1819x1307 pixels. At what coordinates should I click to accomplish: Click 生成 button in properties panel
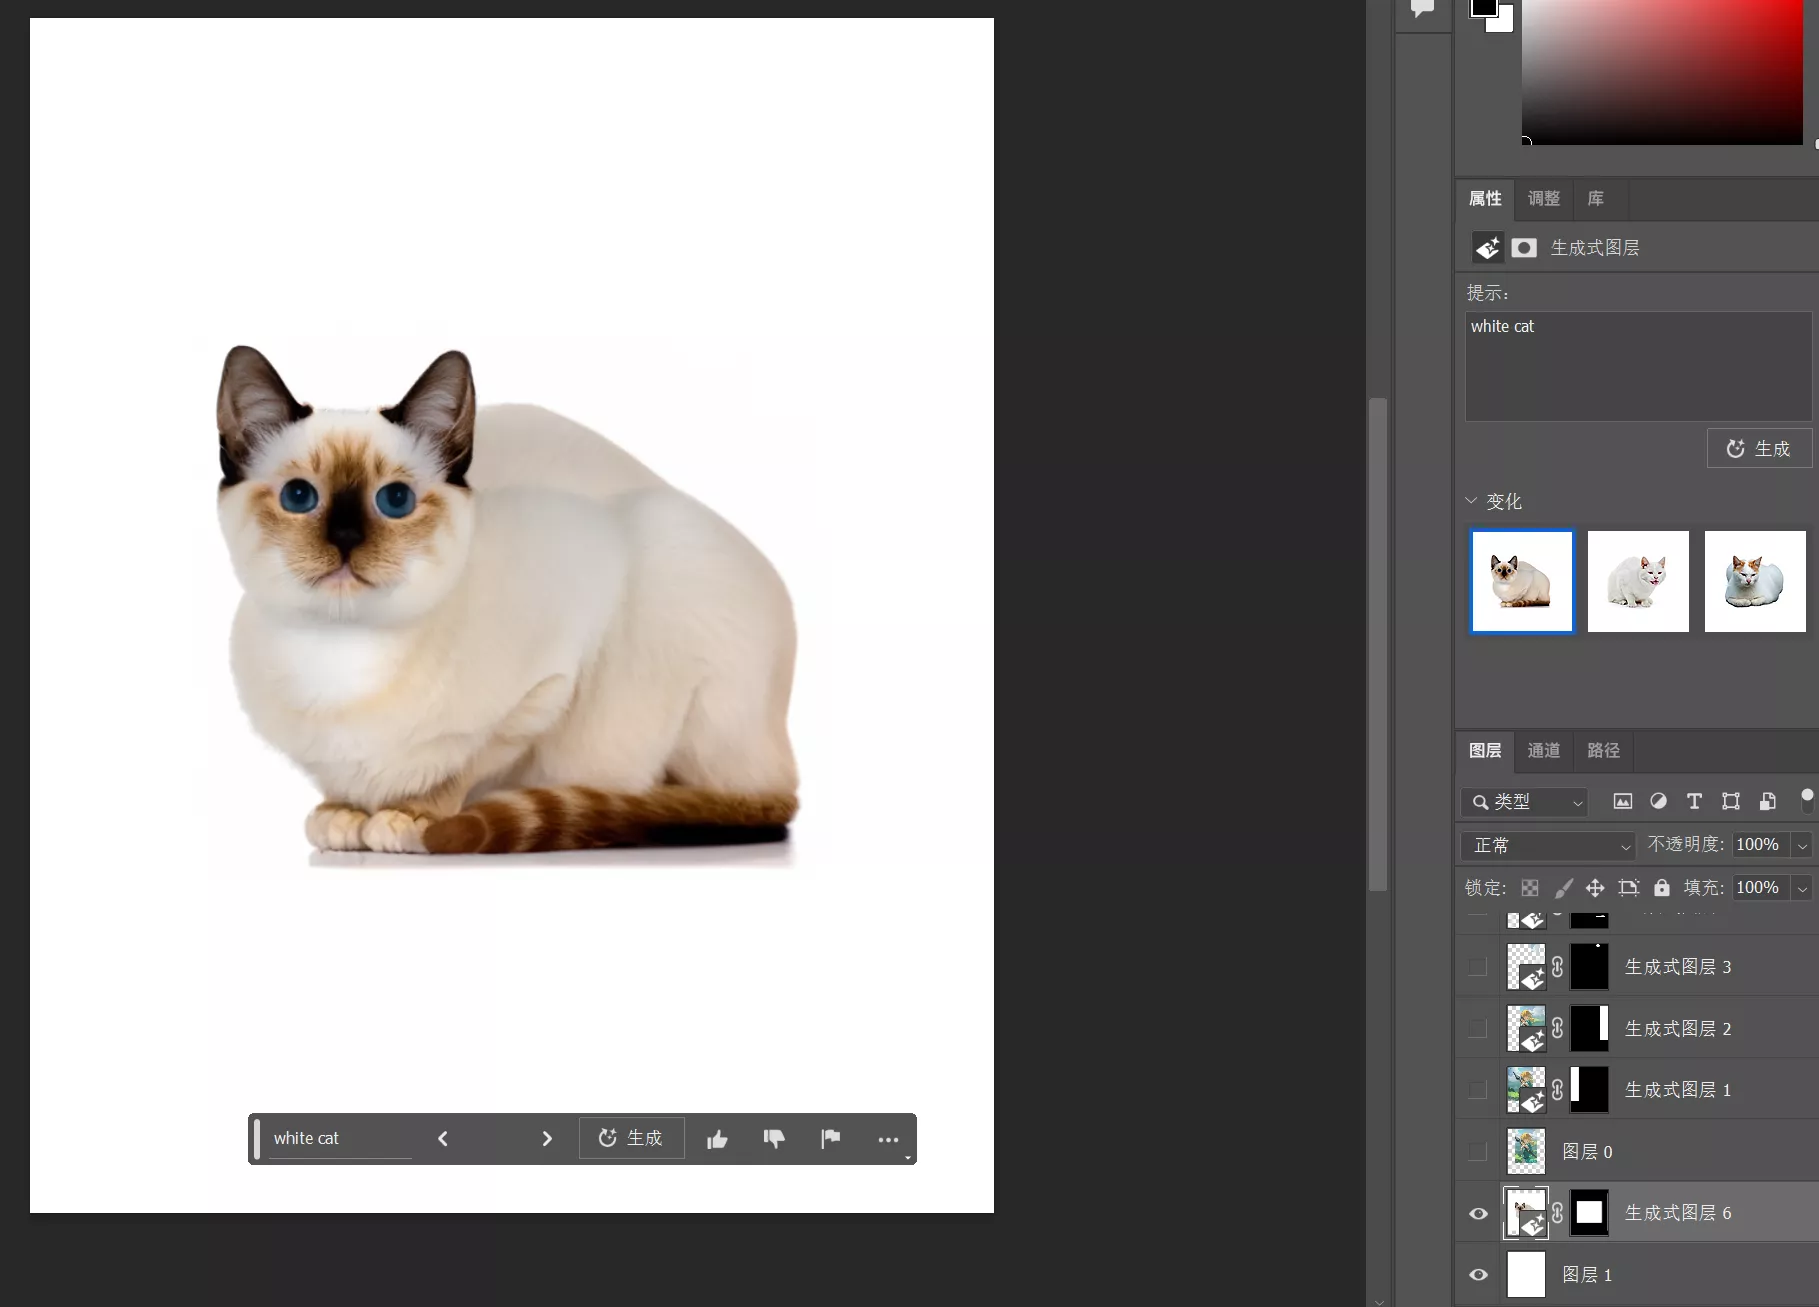tap(1758, 449)
